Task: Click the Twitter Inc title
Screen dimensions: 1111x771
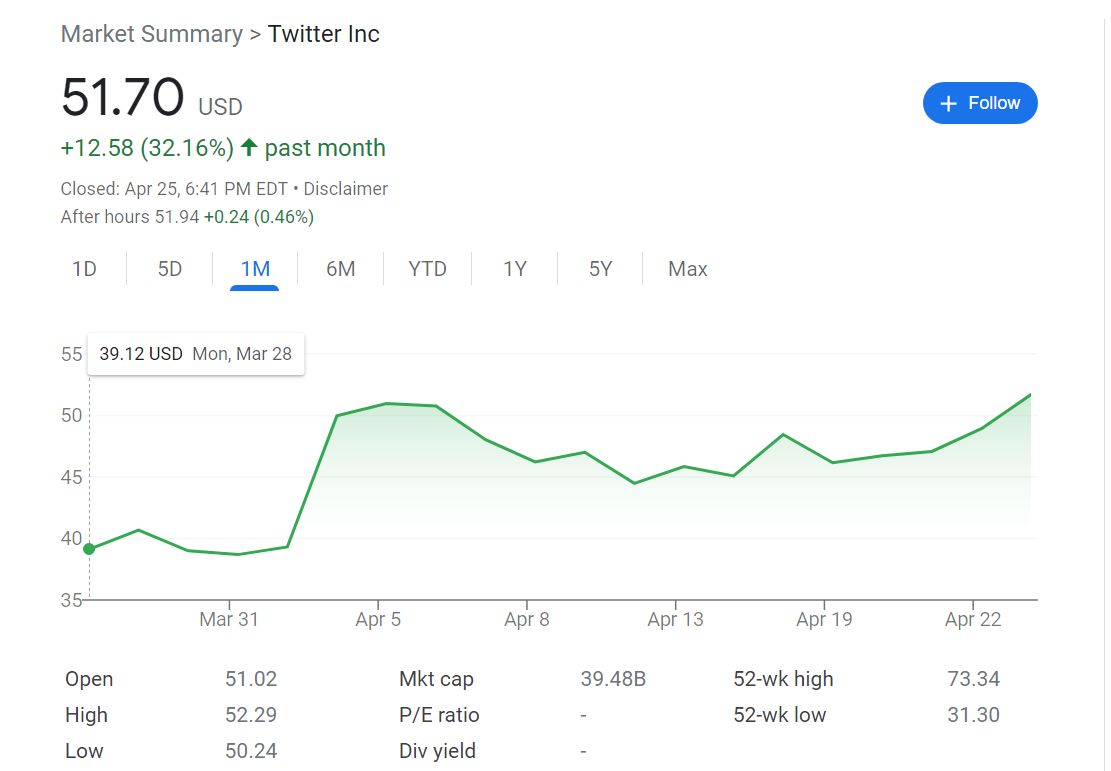Action: click(324, 34)
